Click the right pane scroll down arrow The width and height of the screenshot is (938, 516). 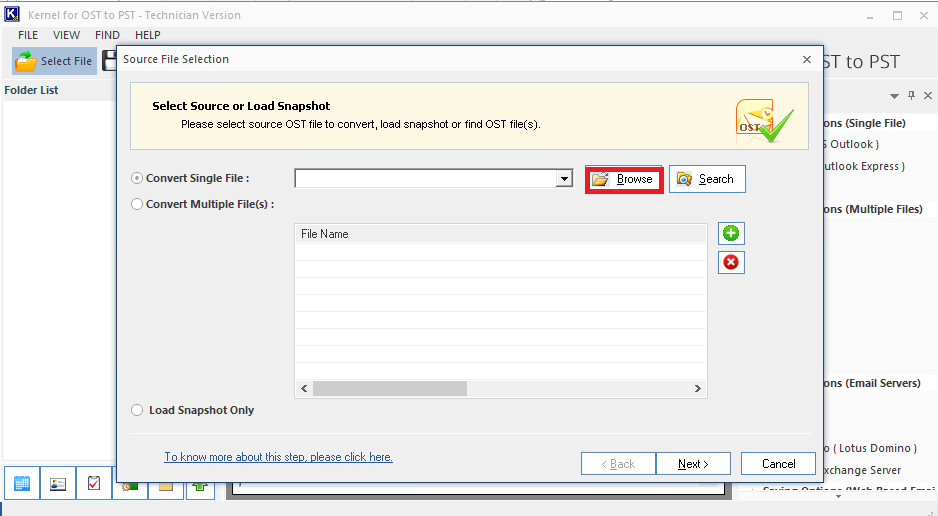[838, 496]
